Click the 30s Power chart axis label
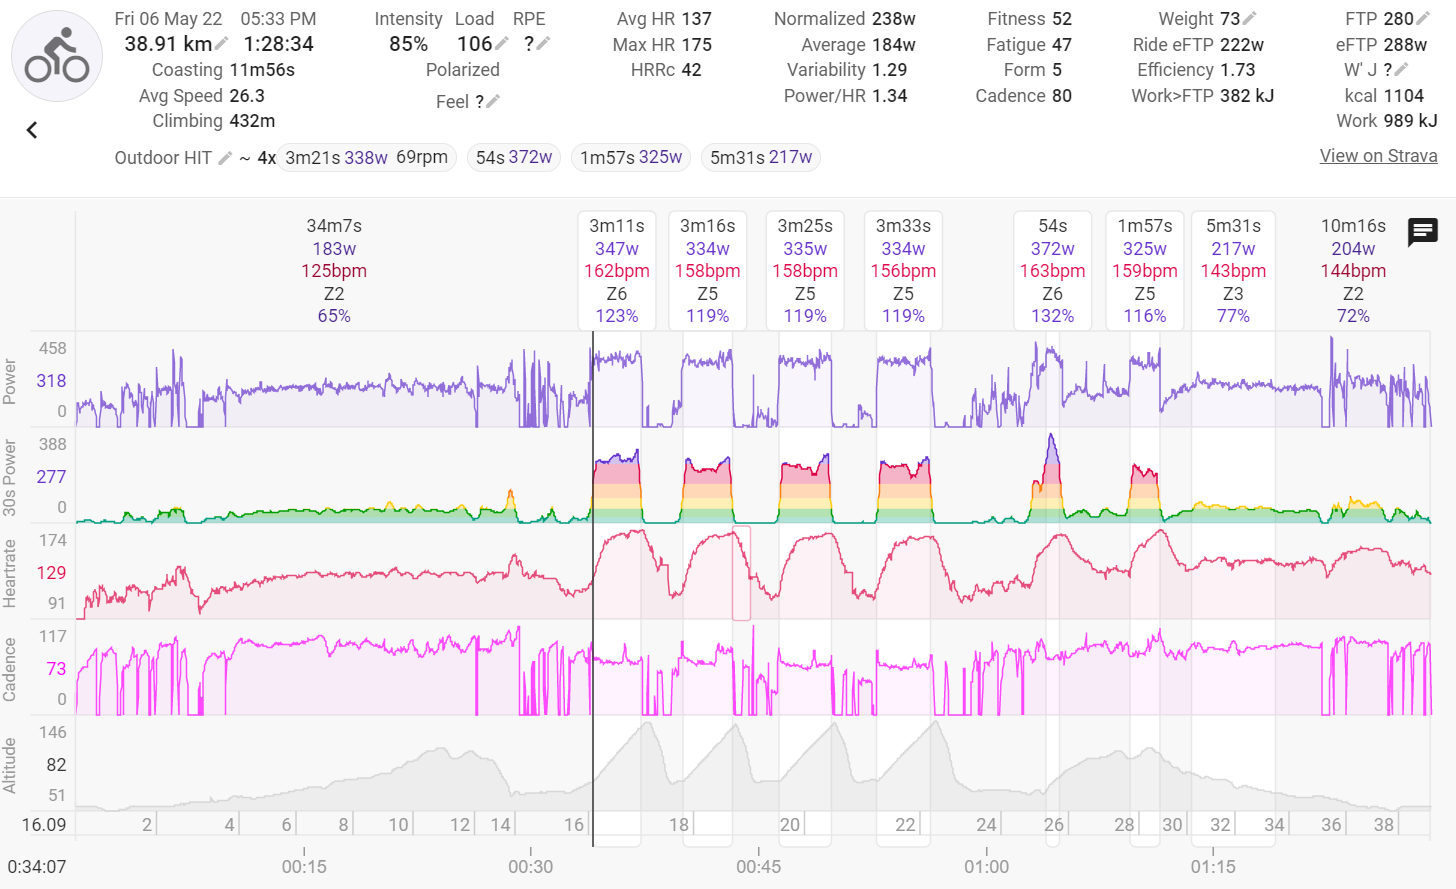 point(10,477)
